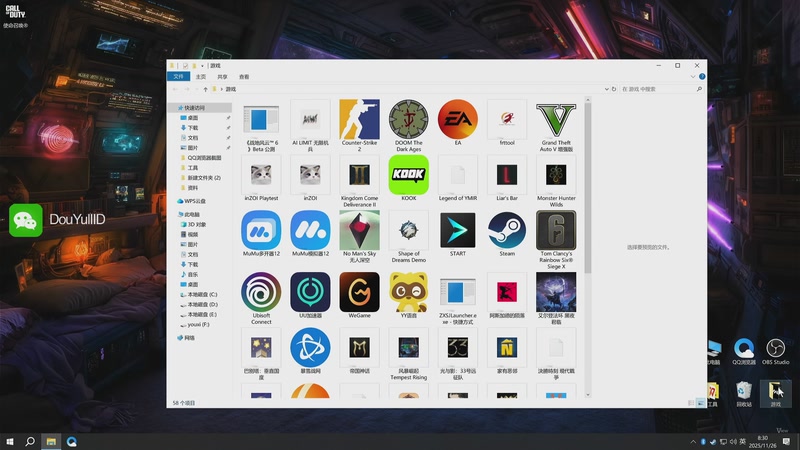This screenshot has width=800, height=450.
Task: Select the QQ browser screenshots folder
Action: coord(201,158)
